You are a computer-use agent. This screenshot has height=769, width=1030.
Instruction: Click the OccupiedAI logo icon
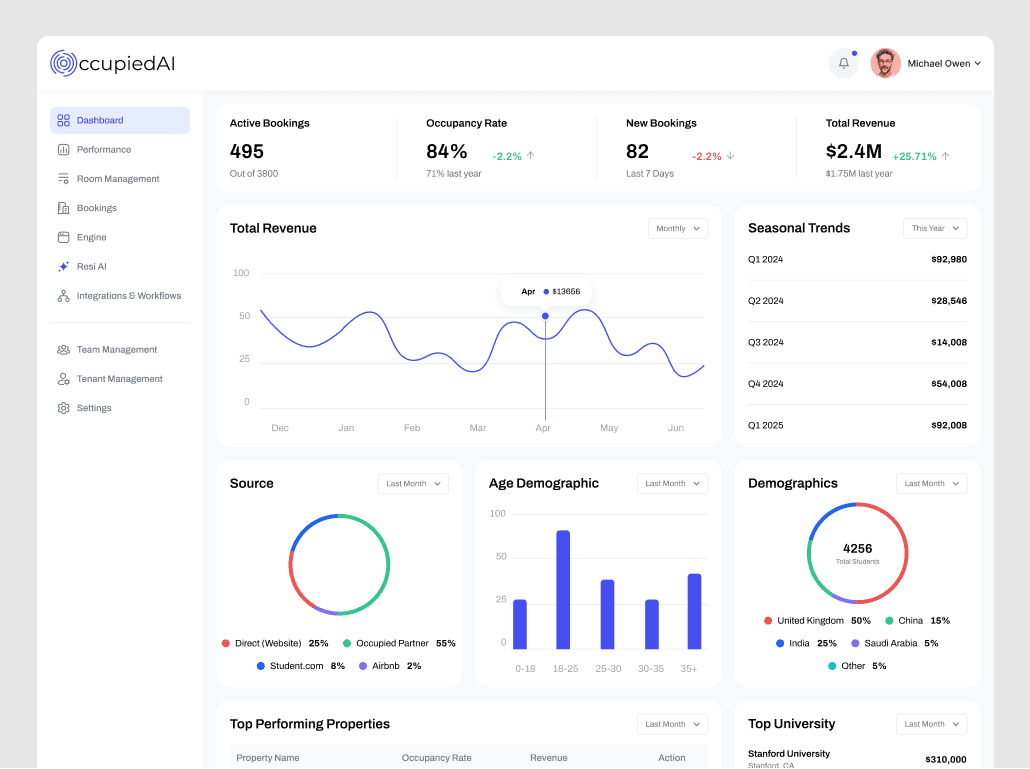[64, 64]
